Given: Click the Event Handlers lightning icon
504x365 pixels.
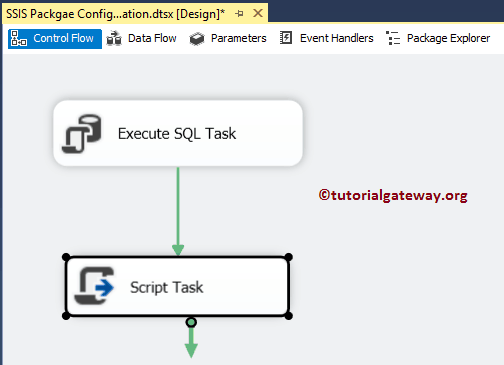Looking at the screenshot, I should click(x=286, y=38).
